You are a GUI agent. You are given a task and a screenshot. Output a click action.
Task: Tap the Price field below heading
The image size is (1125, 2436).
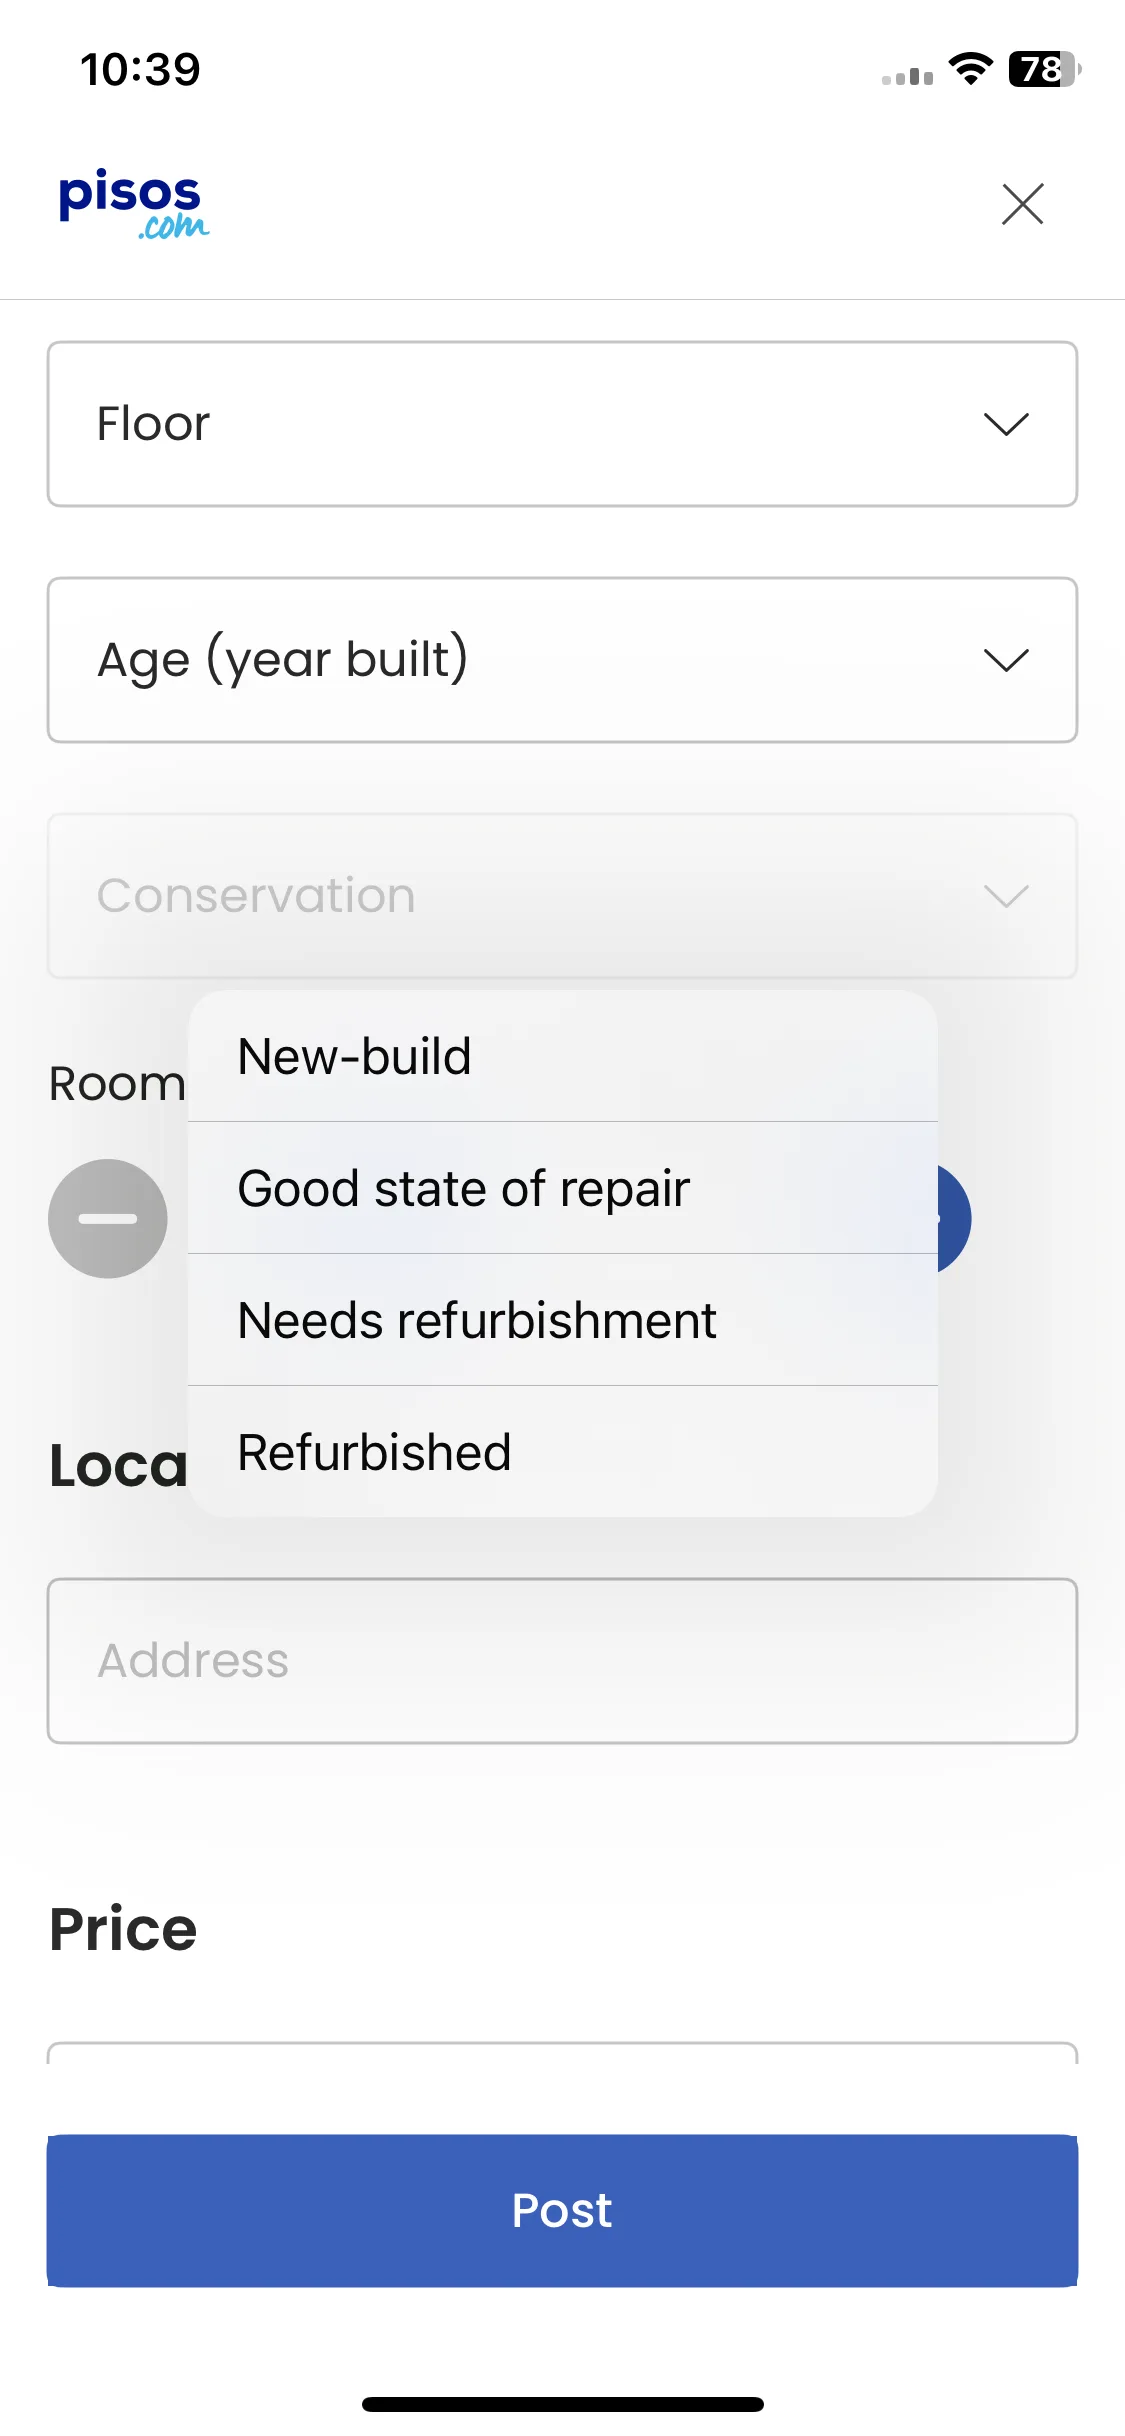coord(562,2053)
